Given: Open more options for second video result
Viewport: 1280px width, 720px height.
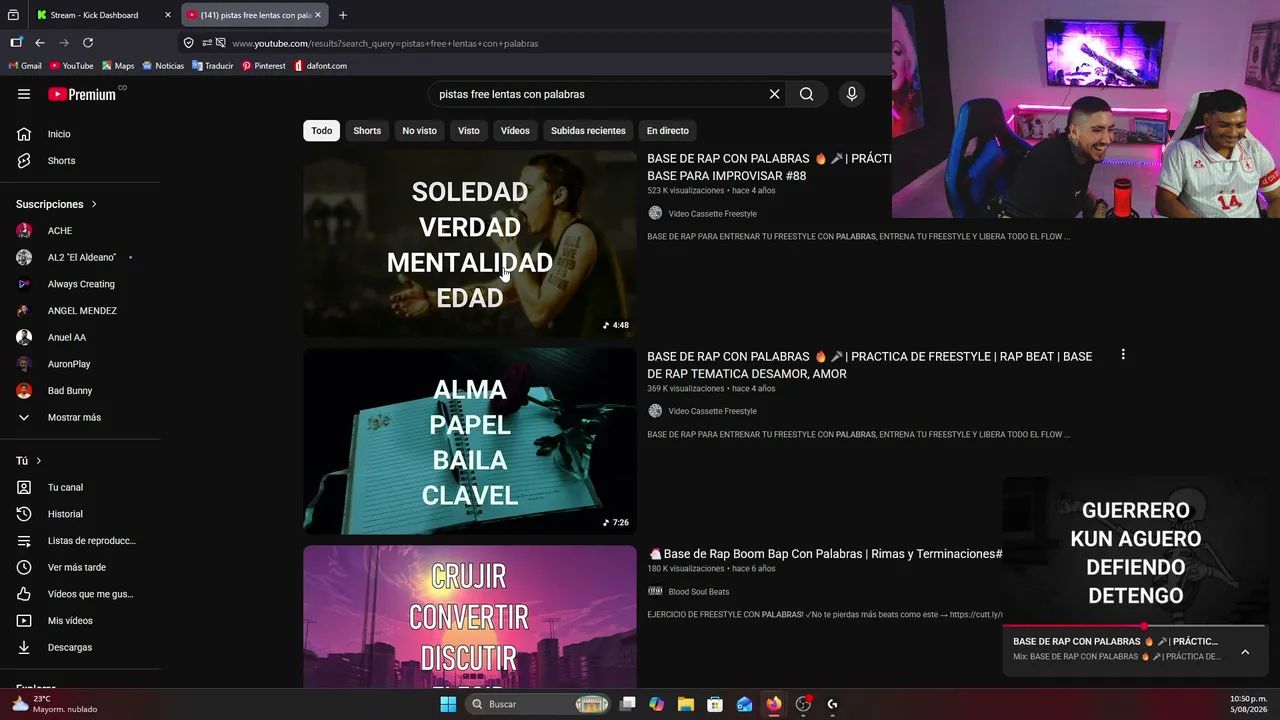Looking at the screenshot, I should point(1123,355).
